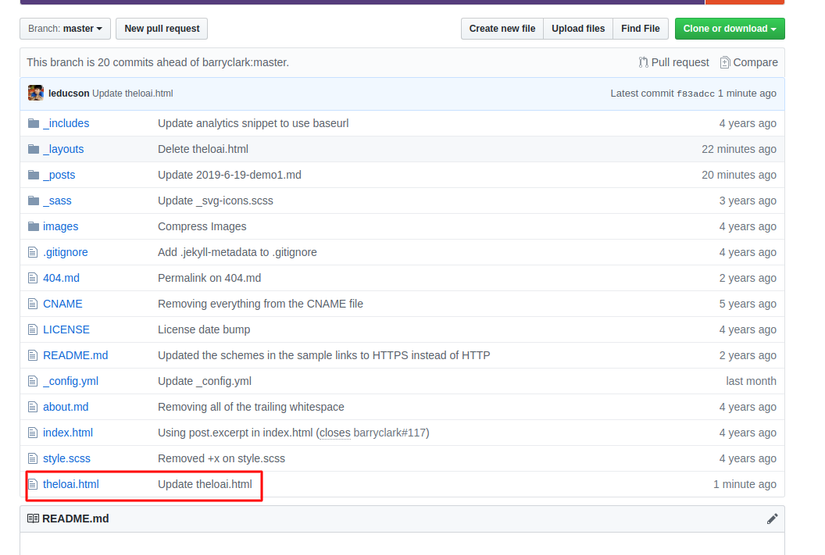Open the theloai.html file
The height and width of the screenshot is (555, 825).
point(71,484)
